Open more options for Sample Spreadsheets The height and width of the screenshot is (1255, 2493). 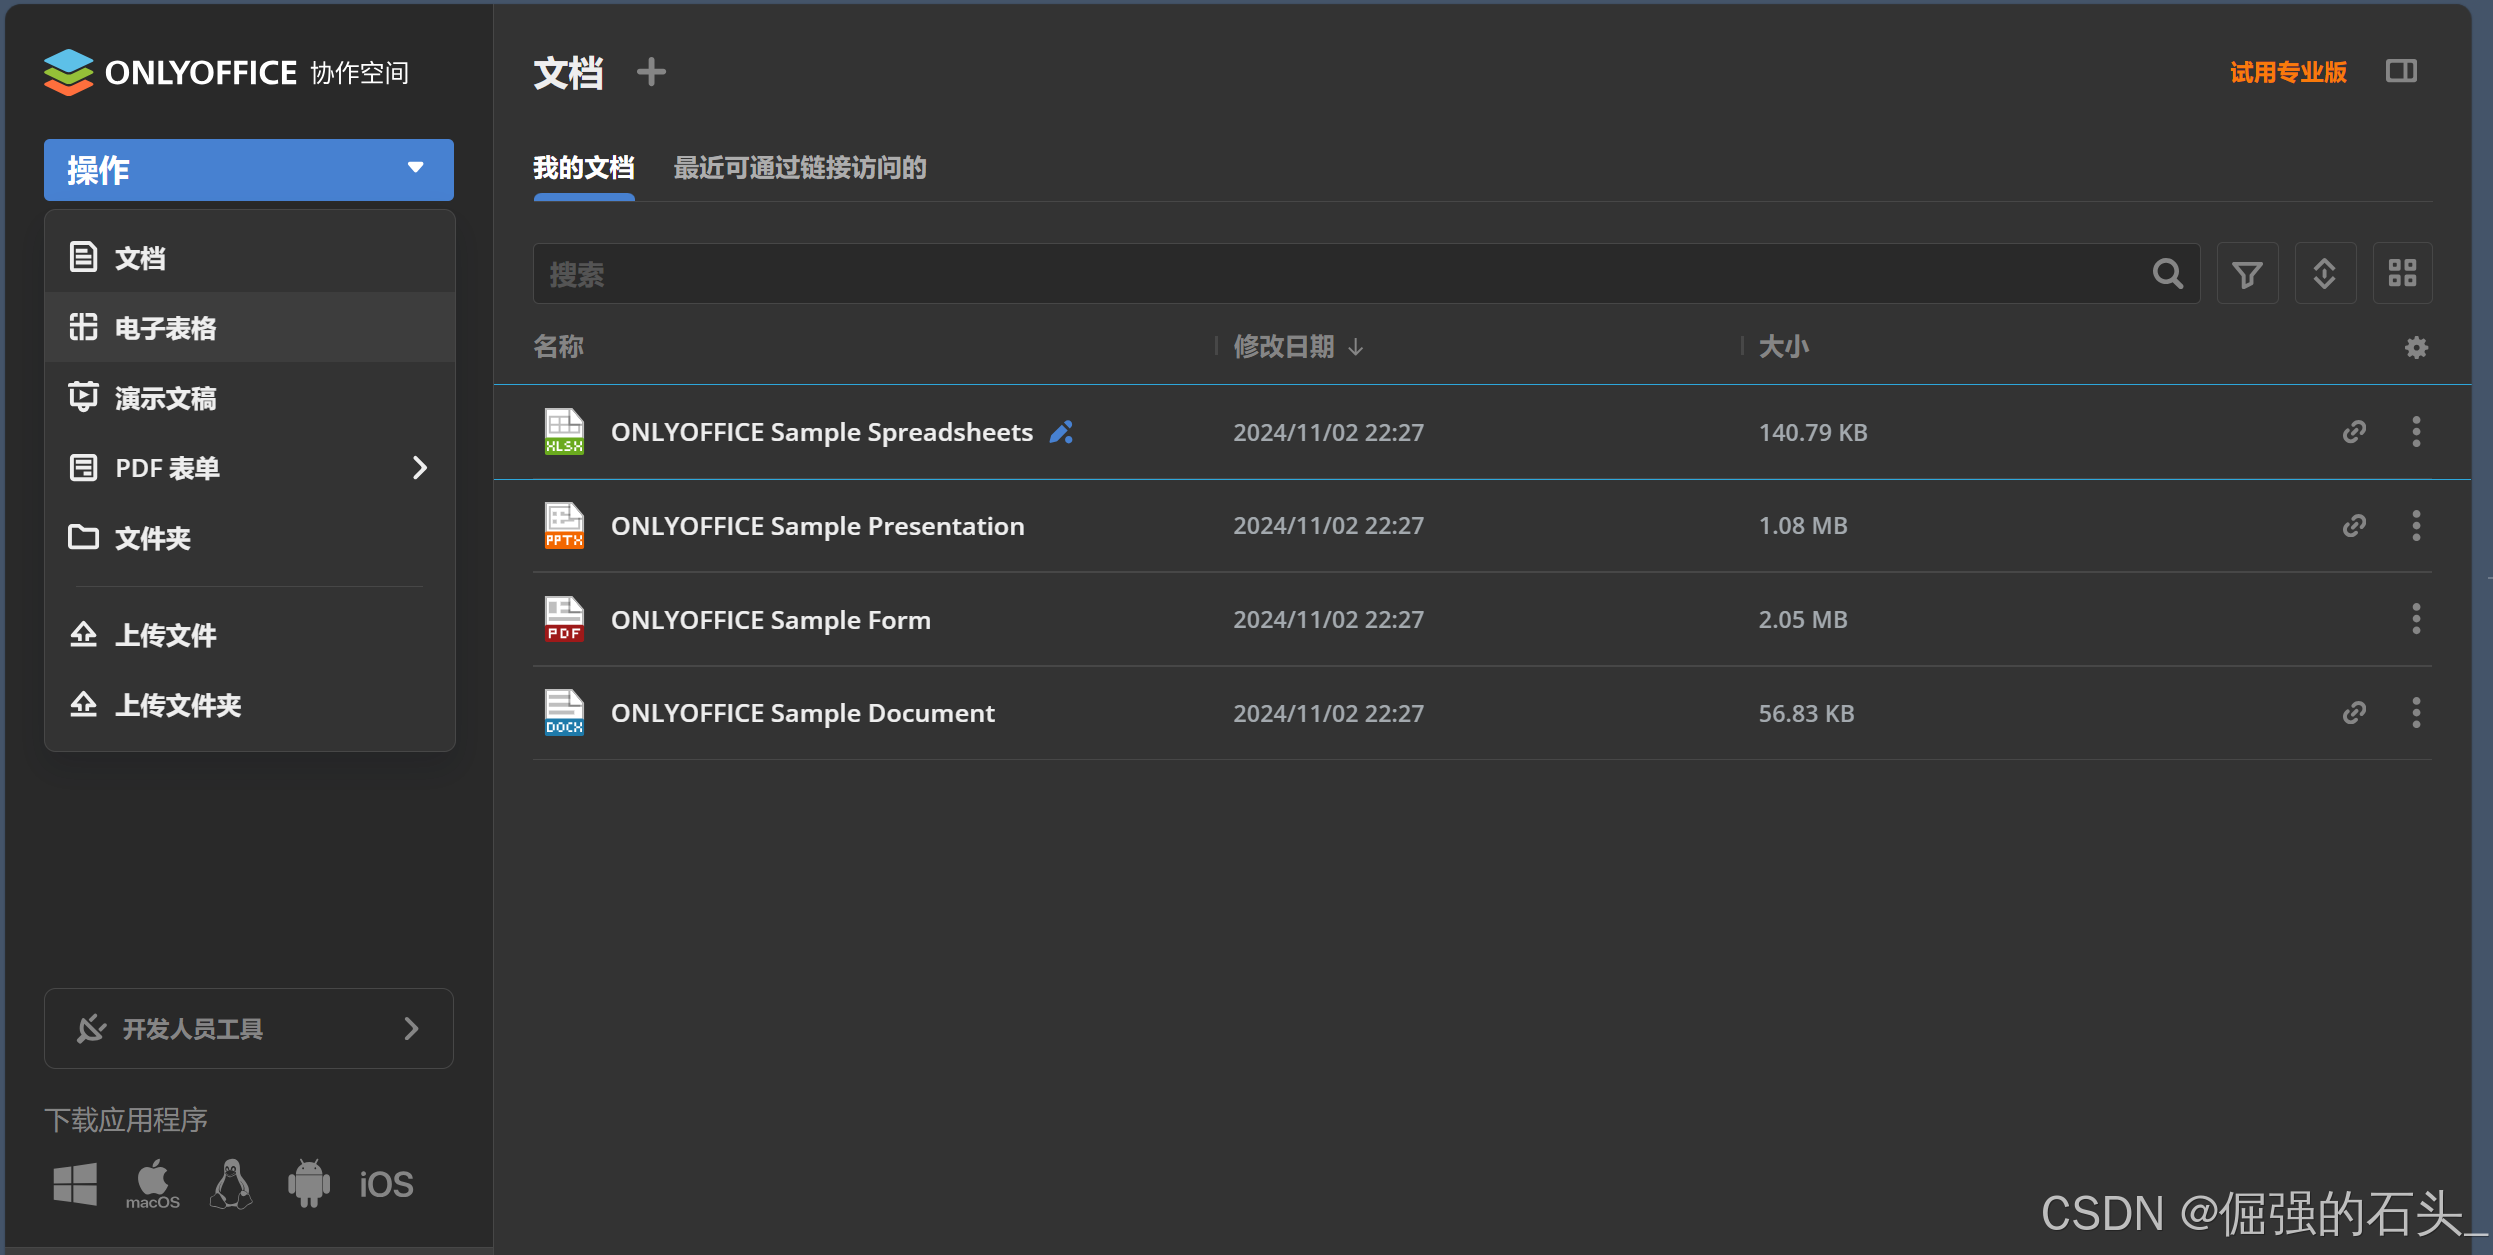coord(2416,432)
